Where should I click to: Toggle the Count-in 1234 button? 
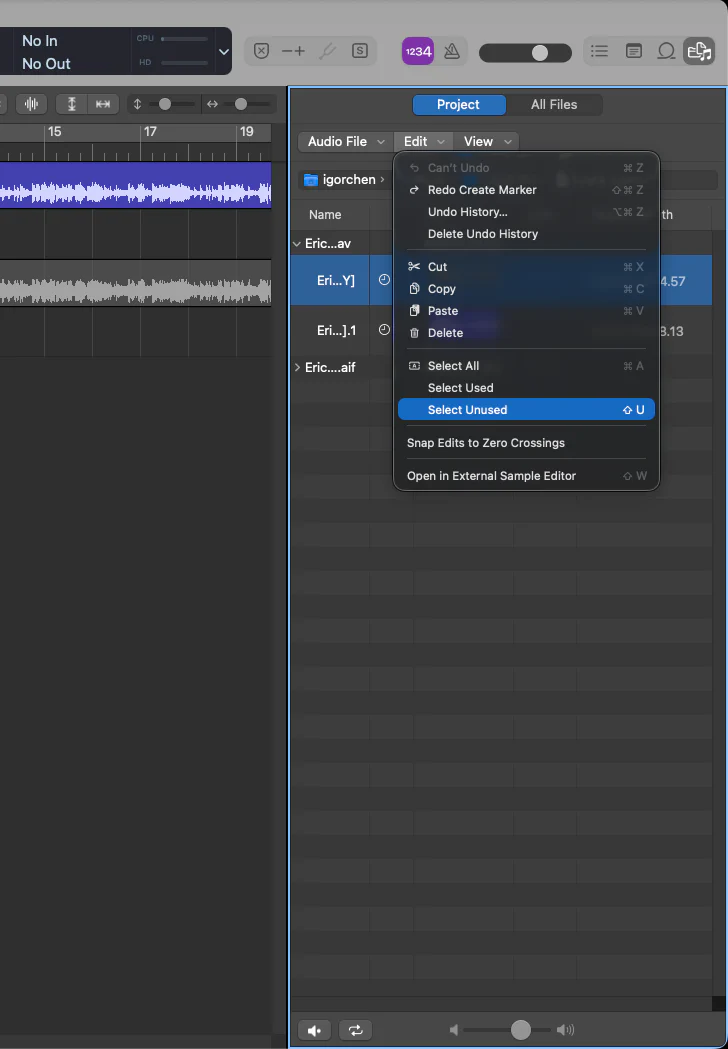(418, 52)
